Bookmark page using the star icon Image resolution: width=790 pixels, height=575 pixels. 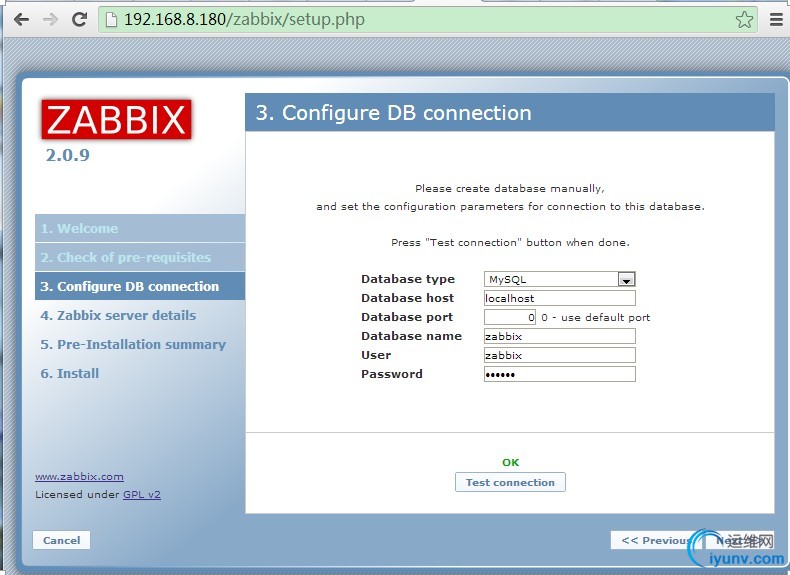point(744,20)
